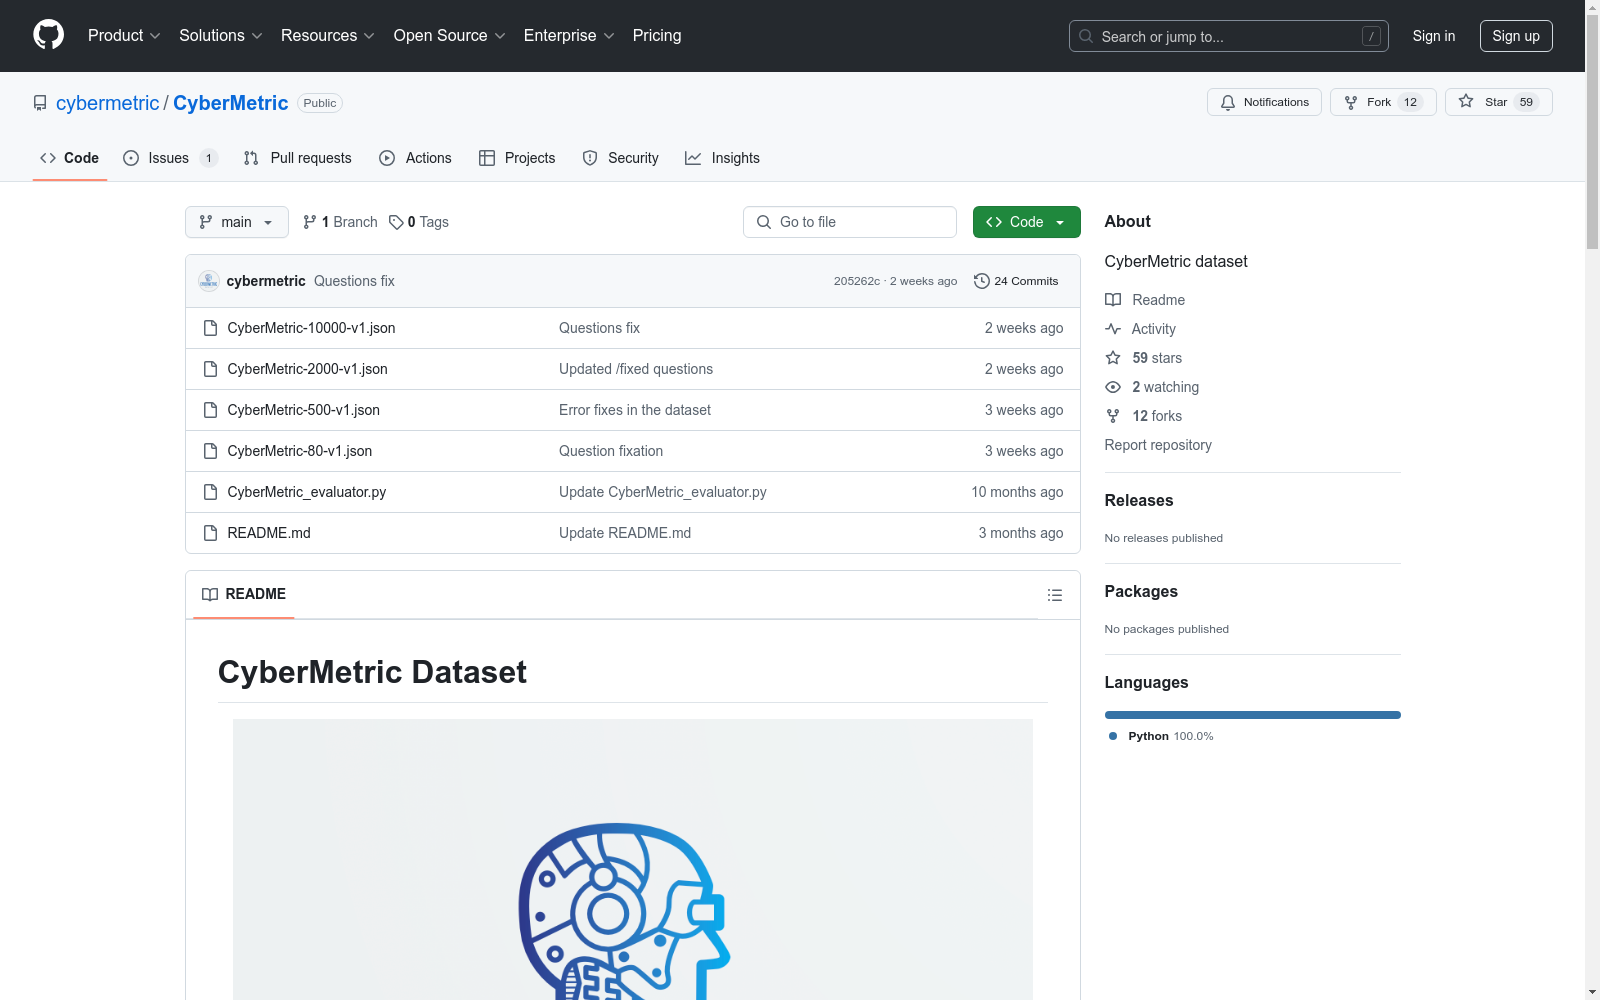Expand the Enterprise menu

pos(569,36)
